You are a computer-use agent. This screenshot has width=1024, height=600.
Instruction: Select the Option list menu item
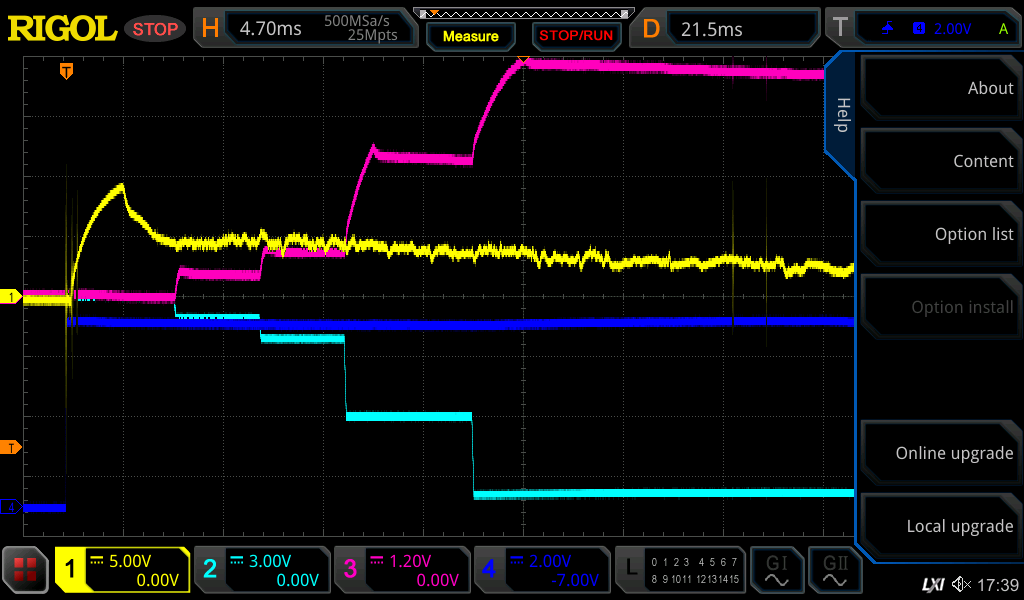[940, 234]
